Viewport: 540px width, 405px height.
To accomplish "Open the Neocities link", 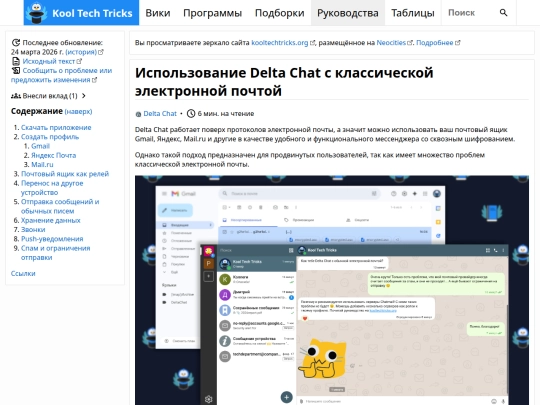I will coord(394,43).
